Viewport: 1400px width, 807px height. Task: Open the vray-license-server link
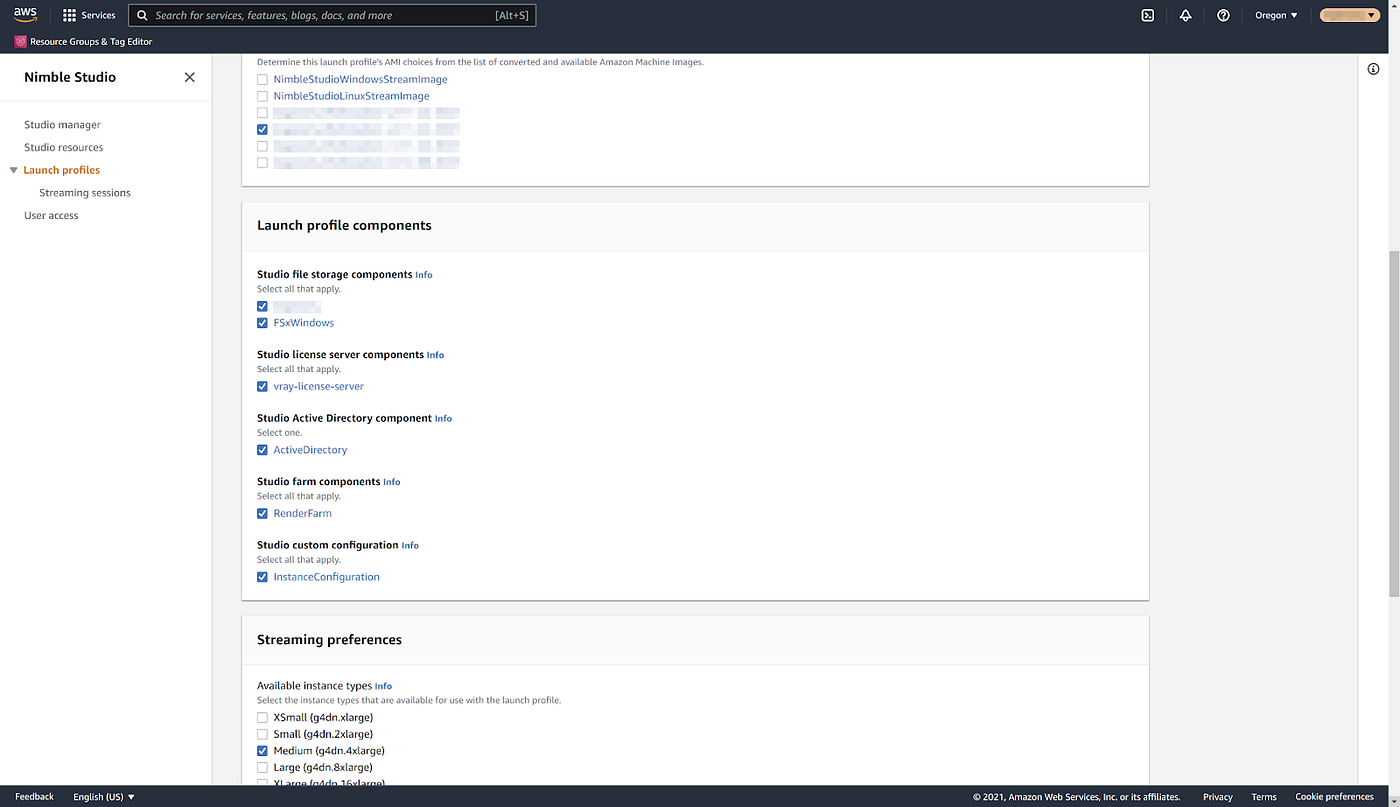pos(318,386)
